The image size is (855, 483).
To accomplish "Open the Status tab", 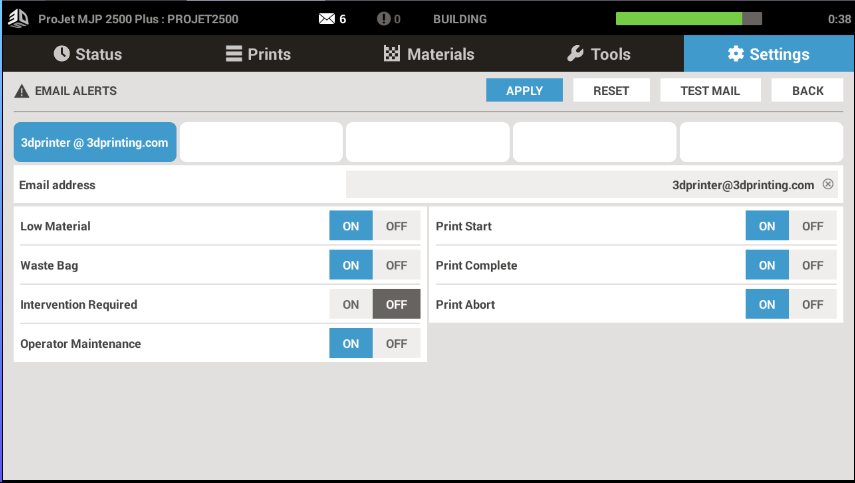I will coord(87,54).
